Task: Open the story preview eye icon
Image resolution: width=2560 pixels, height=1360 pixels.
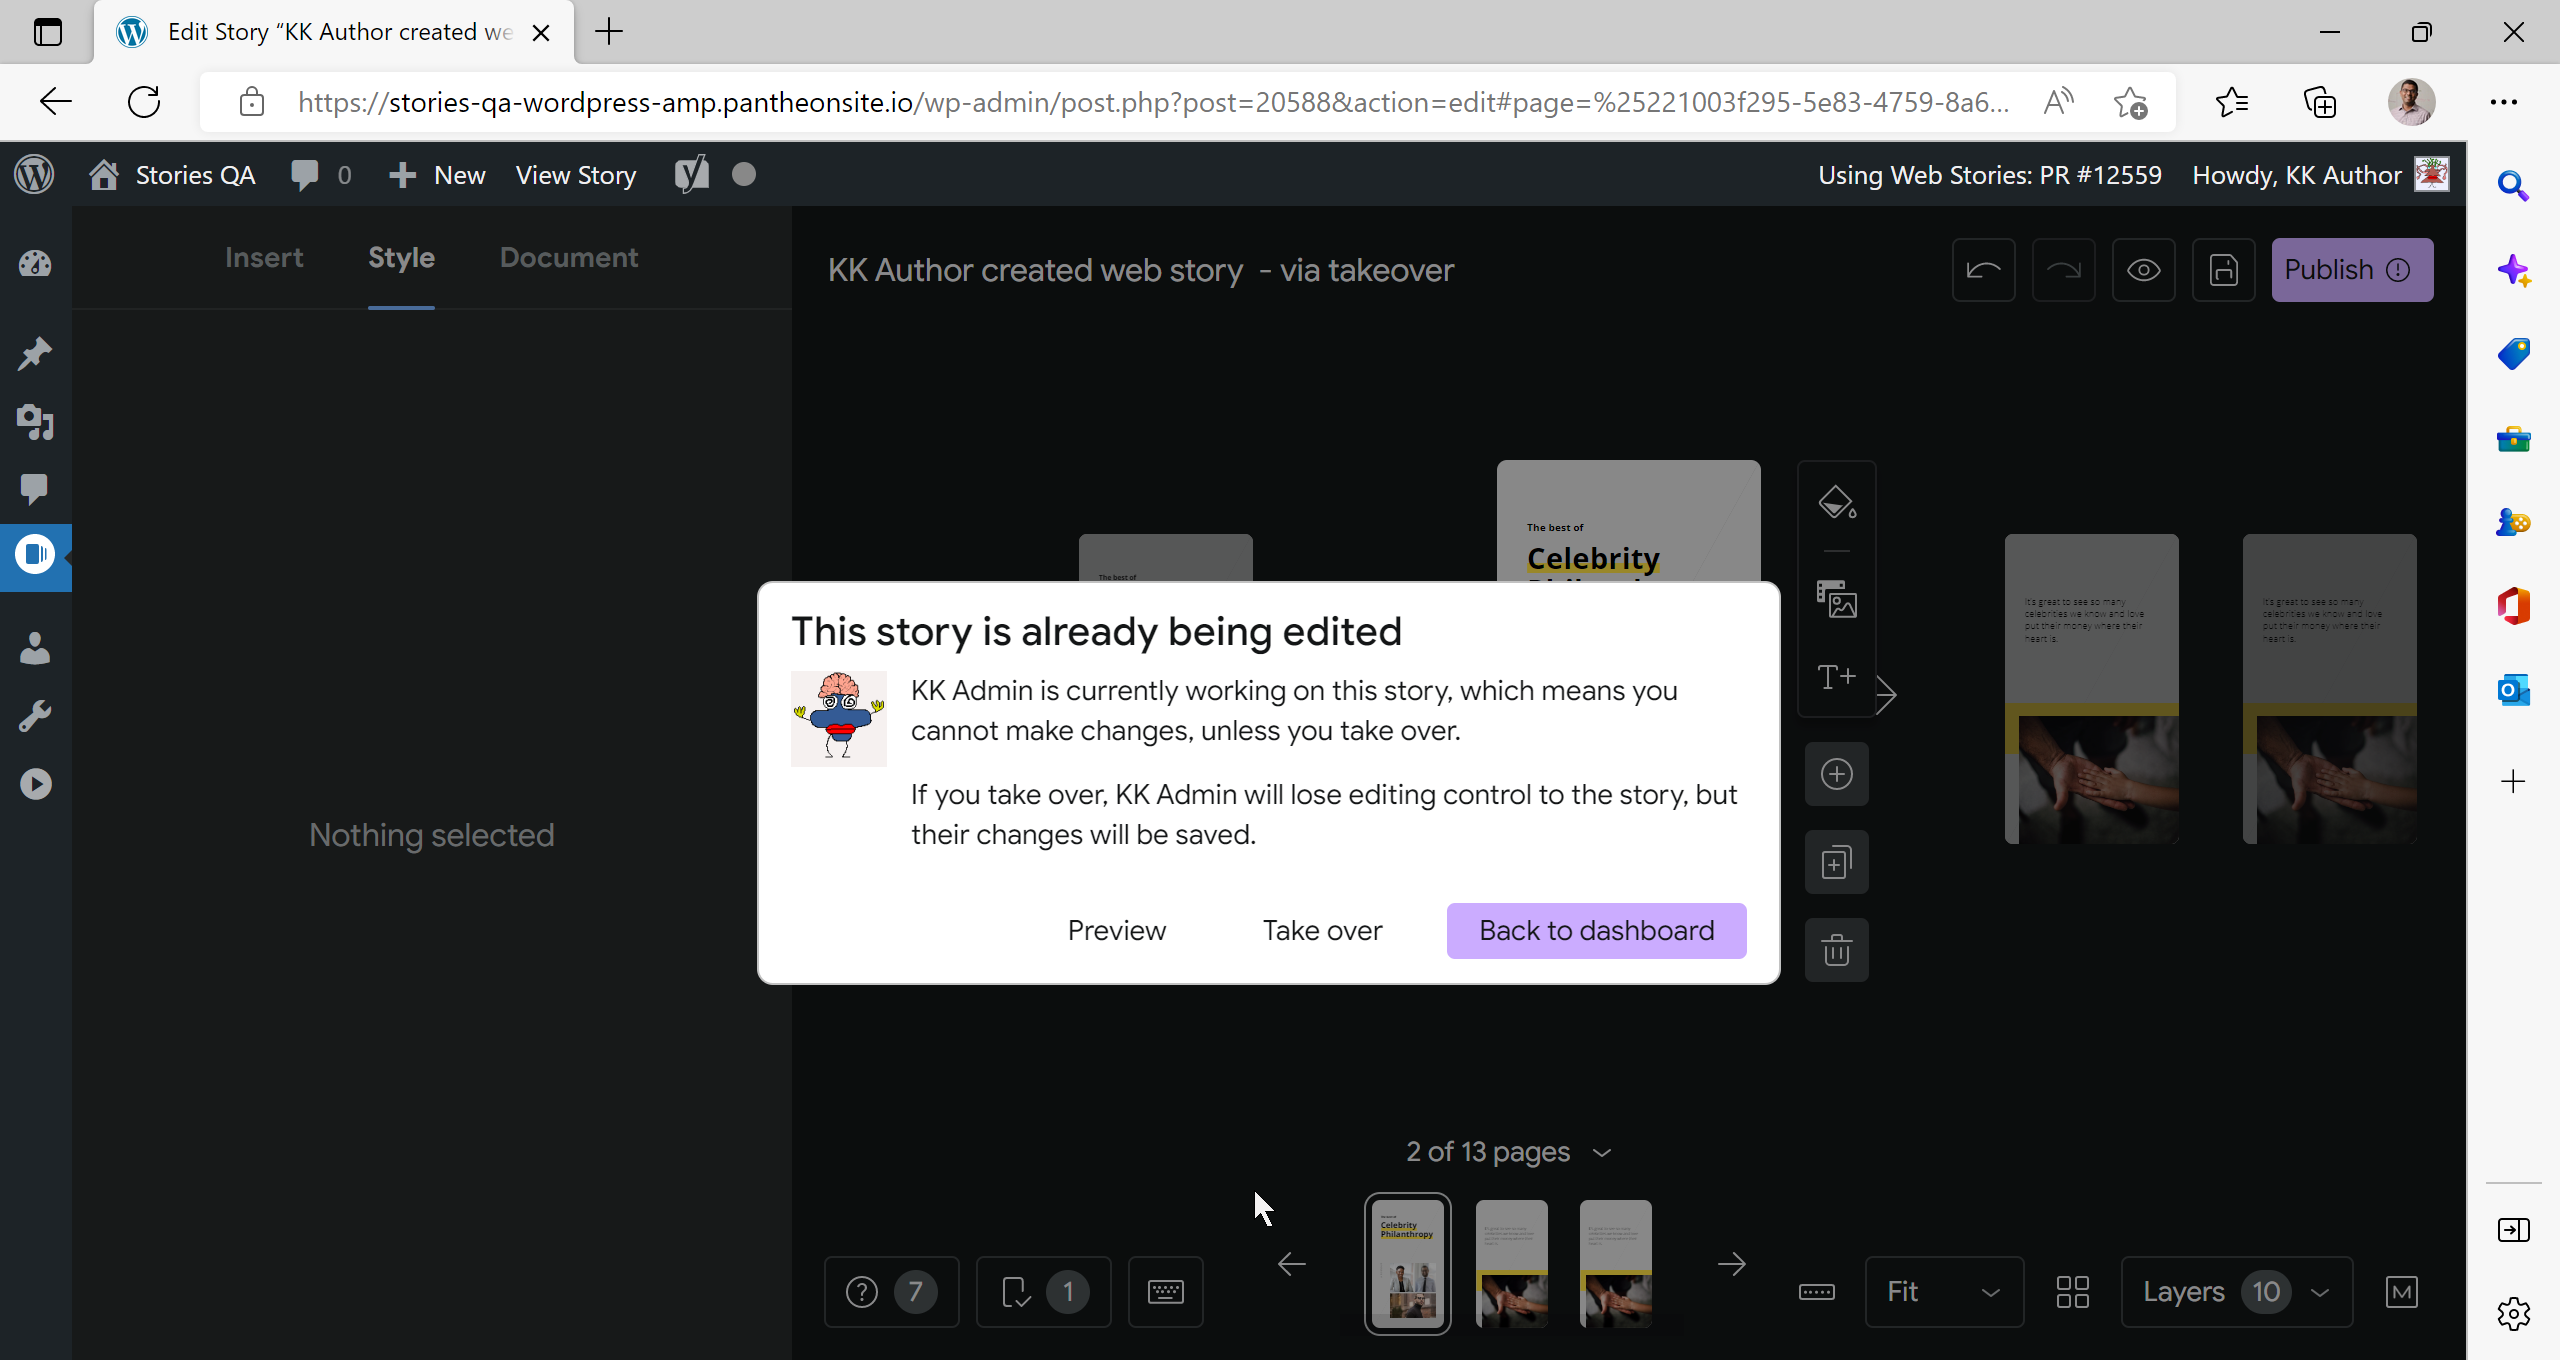Action: (x=2143, y=270)
